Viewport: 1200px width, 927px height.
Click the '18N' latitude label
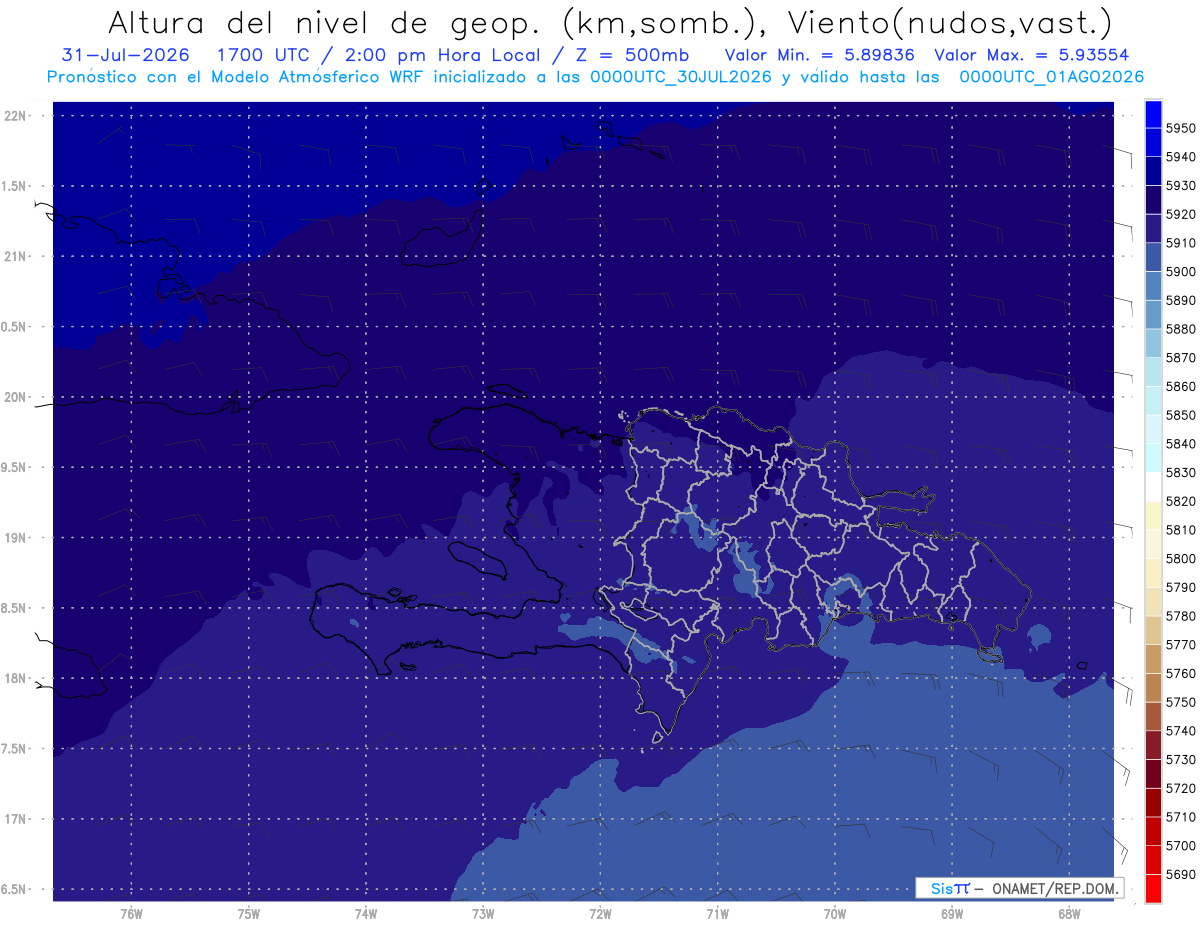[17, 678]
